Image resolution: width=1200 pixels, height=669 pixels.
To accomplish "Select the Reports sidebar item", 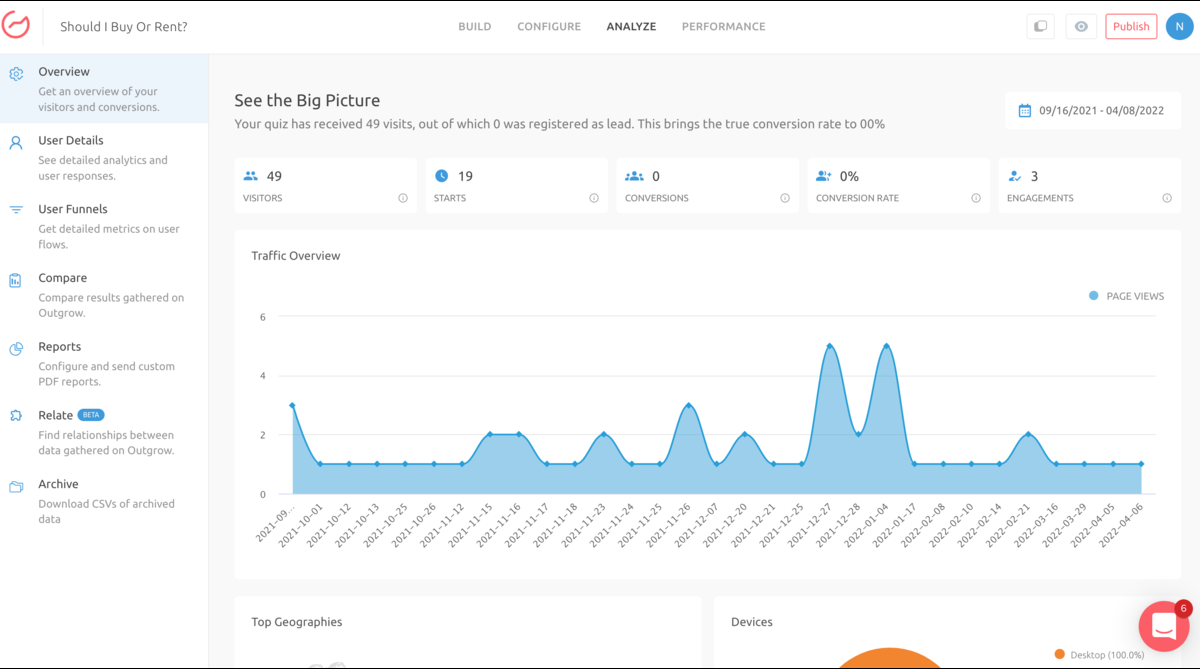I will 59,347.
